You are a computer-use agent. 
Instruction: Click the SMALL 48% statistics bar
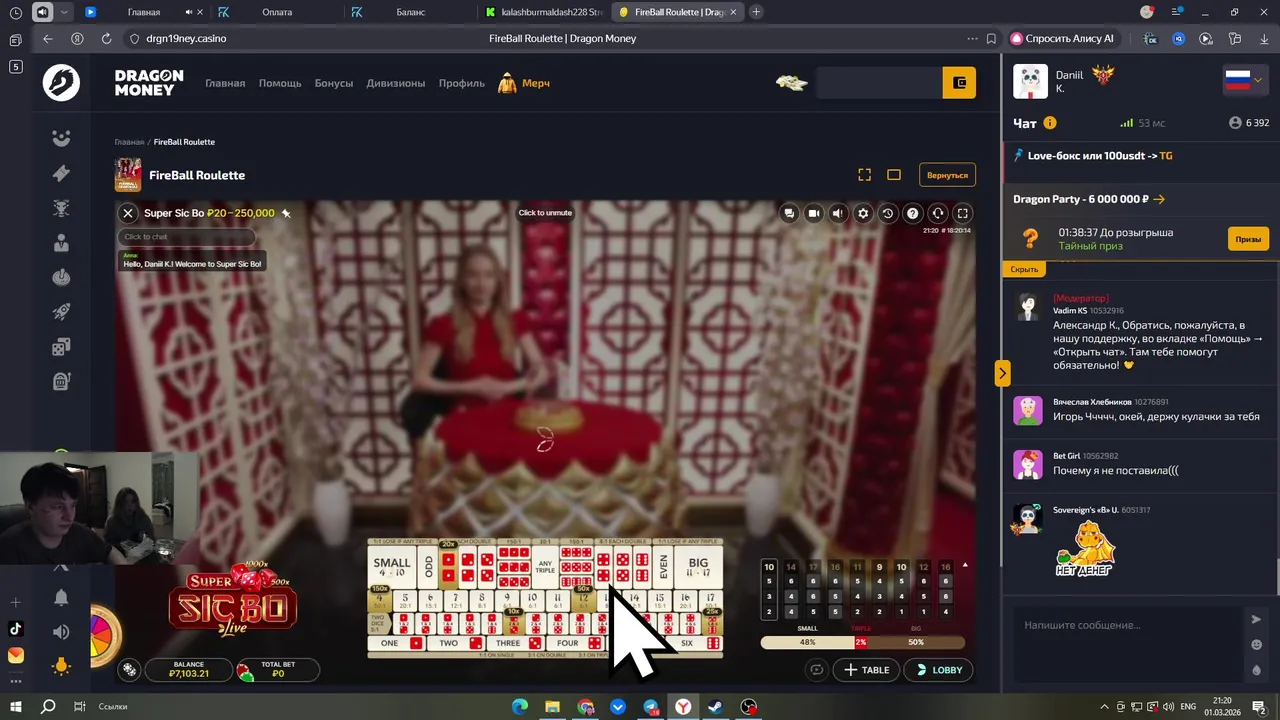pyautogui.click(x=807, y=642)
